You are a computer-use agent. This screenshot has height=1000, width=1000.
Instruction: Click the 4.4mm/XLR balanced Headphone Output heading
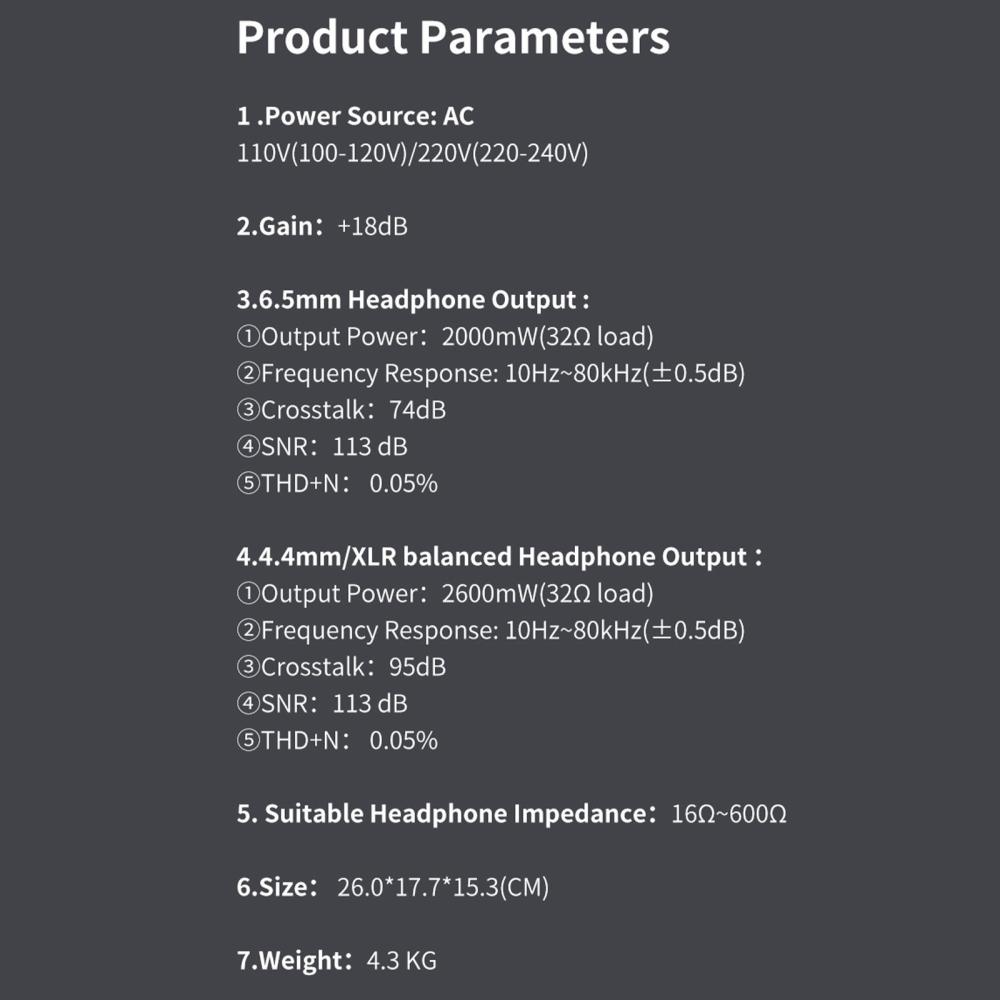499,557
